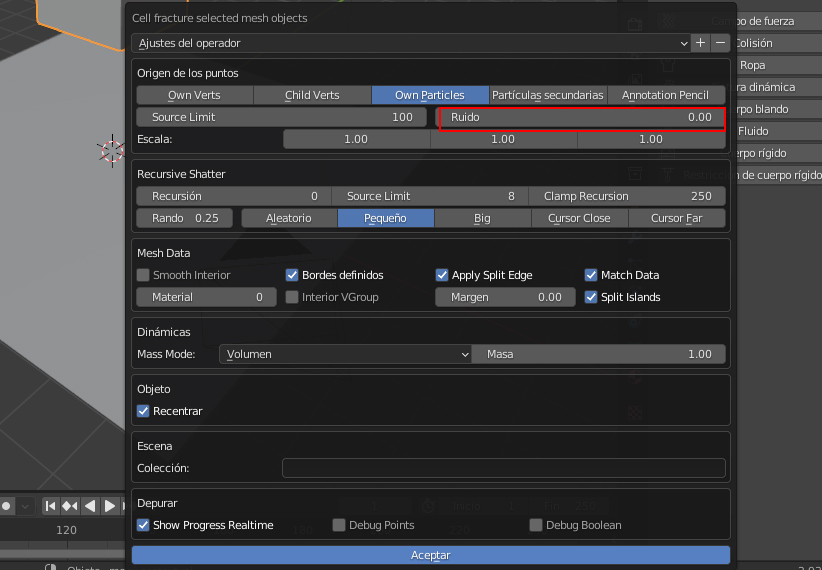Click the Colección text field

504,468
